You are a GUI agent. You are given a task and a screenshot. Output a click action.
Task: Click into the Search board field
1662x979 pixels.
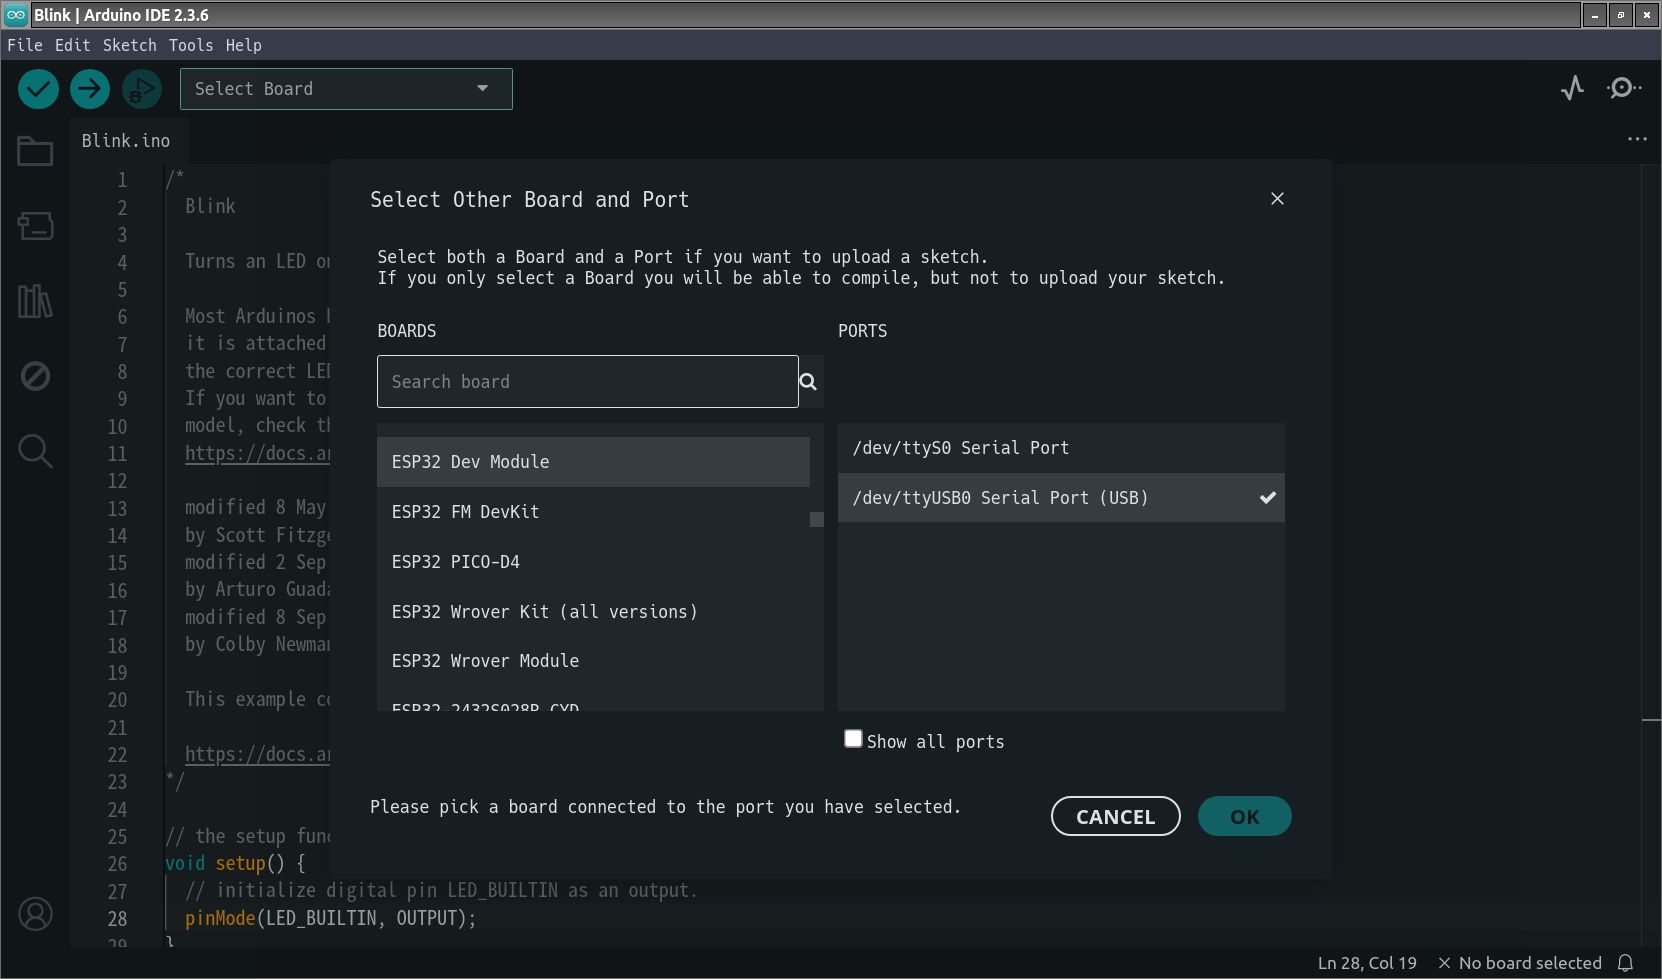[587, 382]
